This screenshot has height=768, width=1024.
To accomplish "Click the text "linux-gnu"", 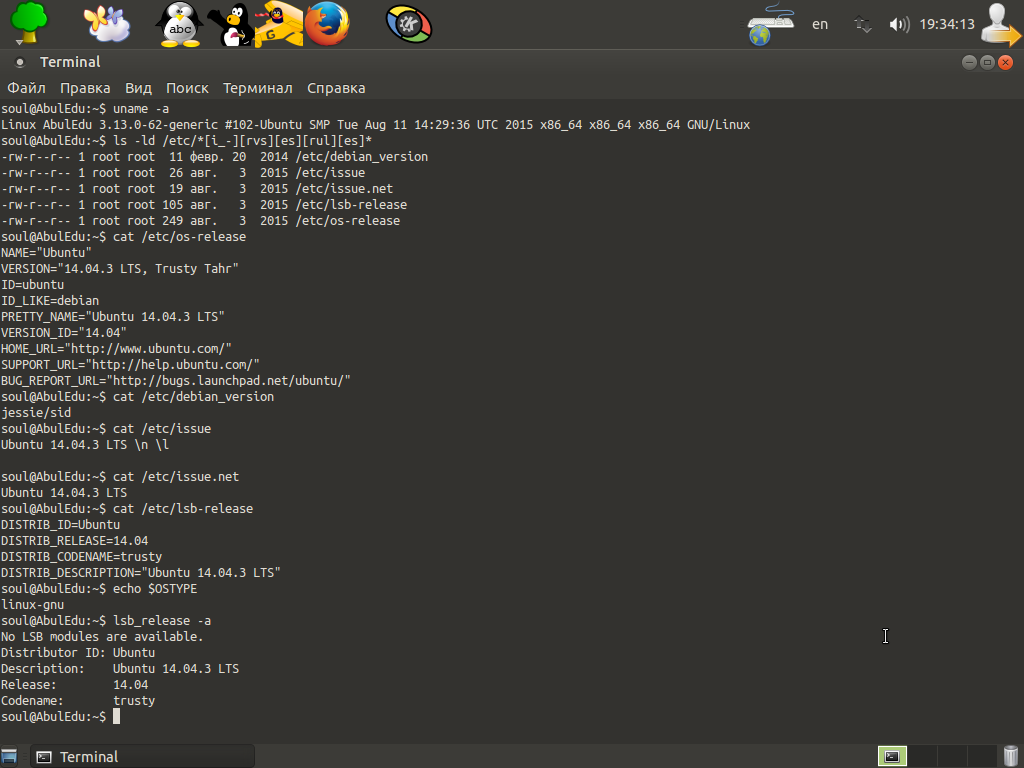I will [33, 605].
